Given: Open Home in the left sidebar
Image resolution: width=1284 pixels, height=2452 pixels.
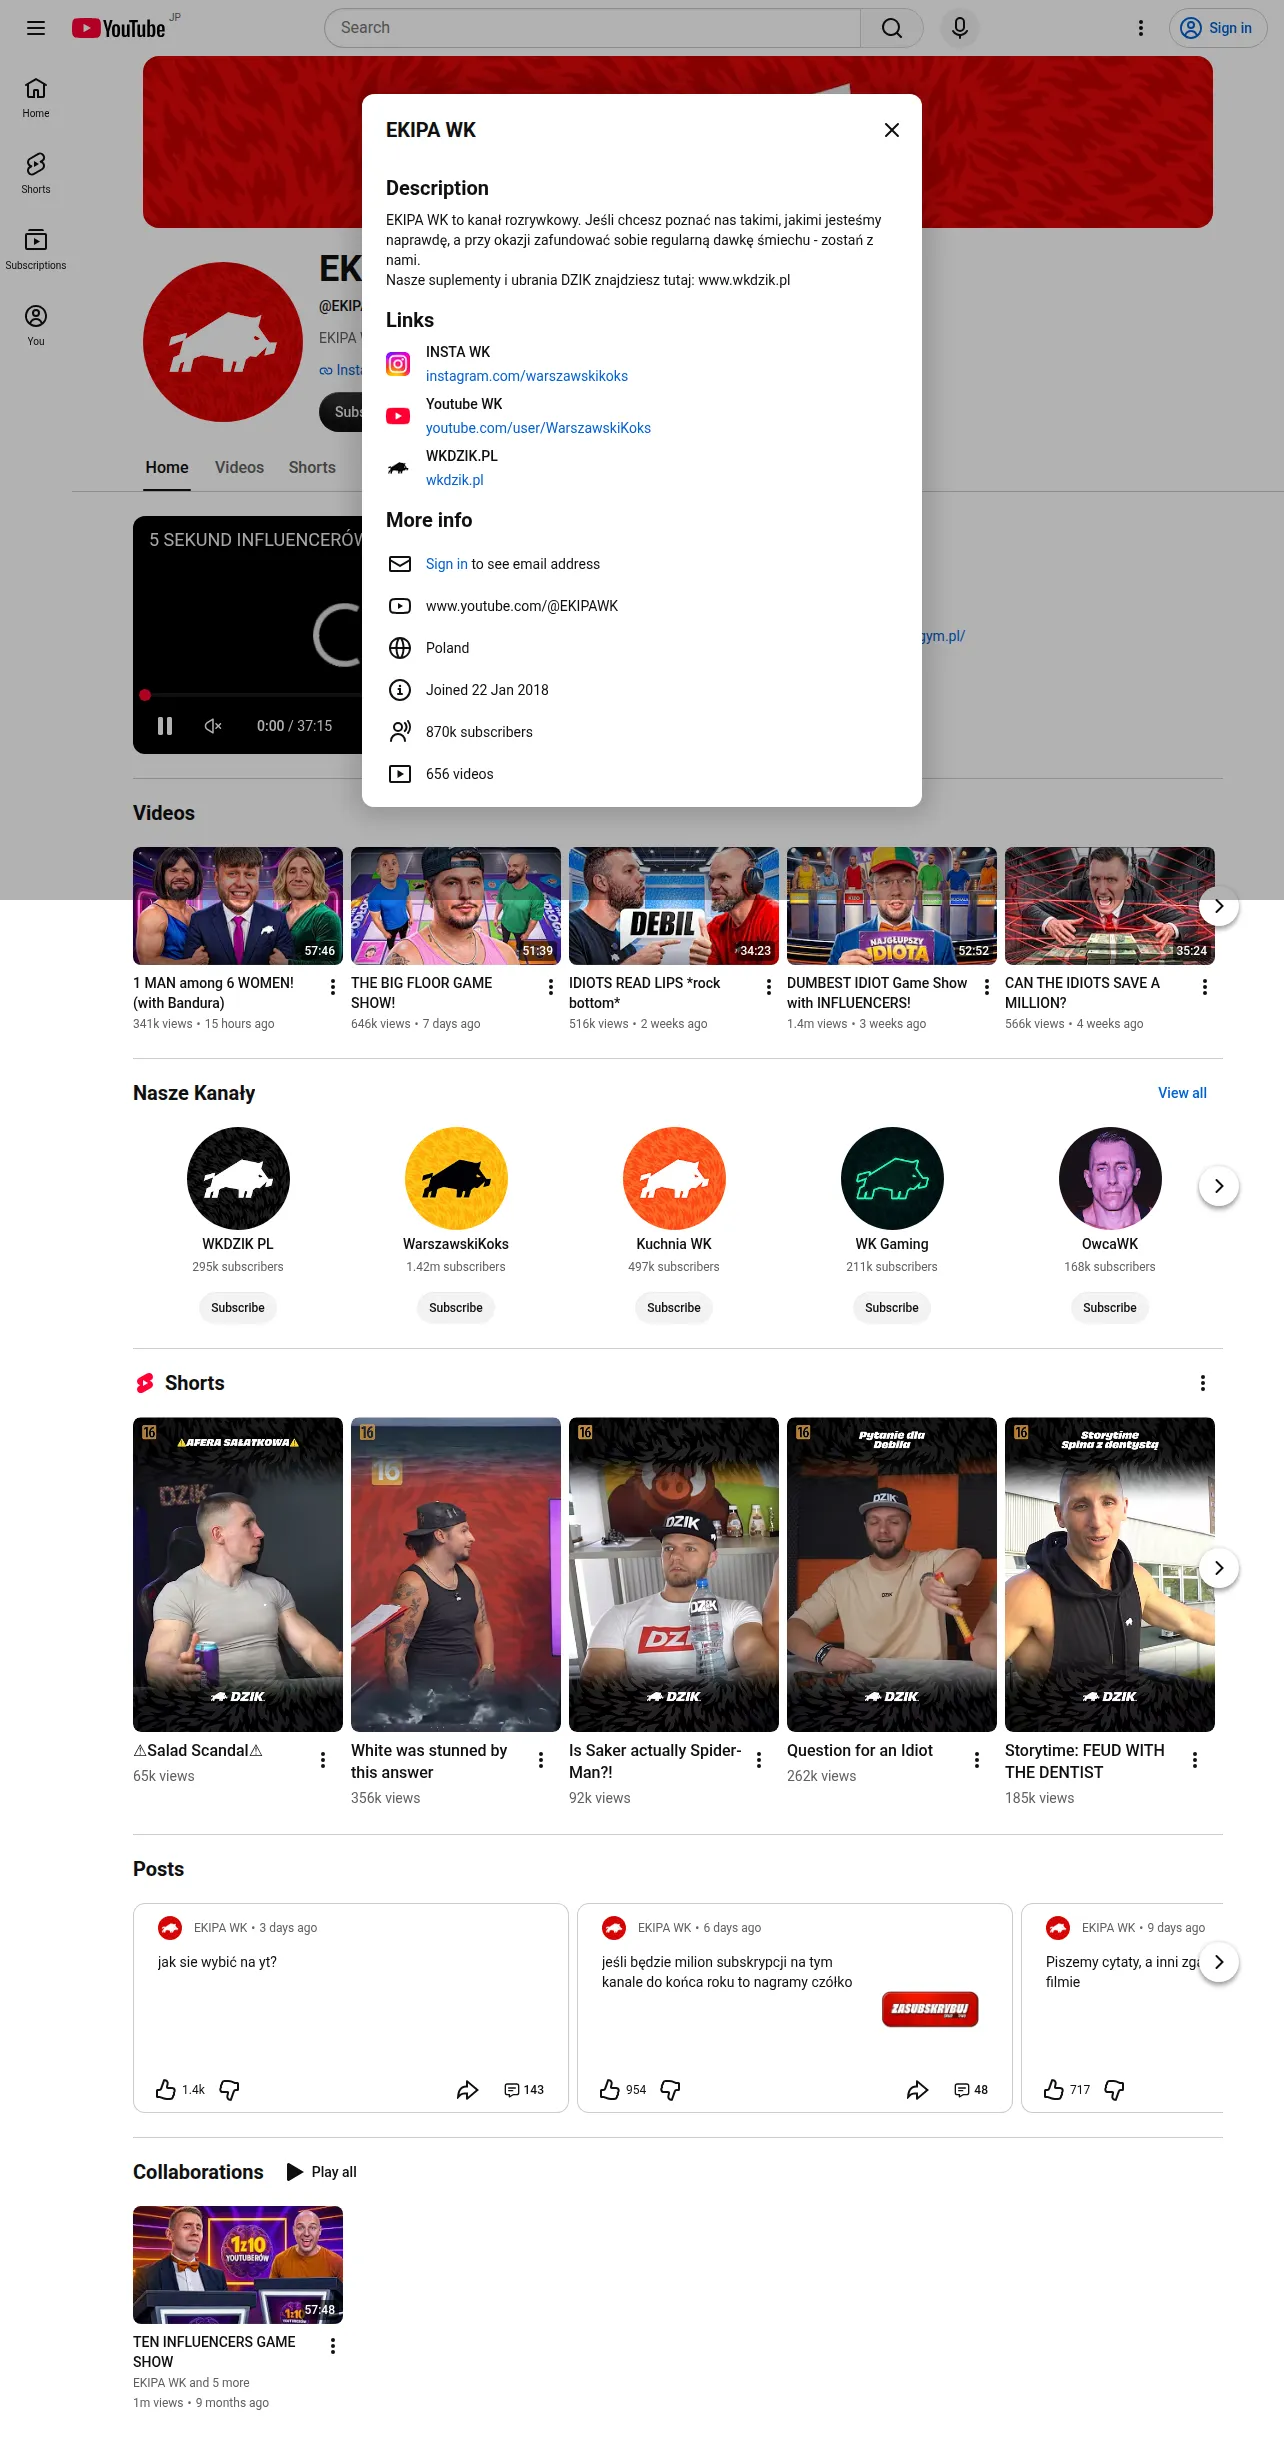Looking at the screenshot, I should pos(36,98).
